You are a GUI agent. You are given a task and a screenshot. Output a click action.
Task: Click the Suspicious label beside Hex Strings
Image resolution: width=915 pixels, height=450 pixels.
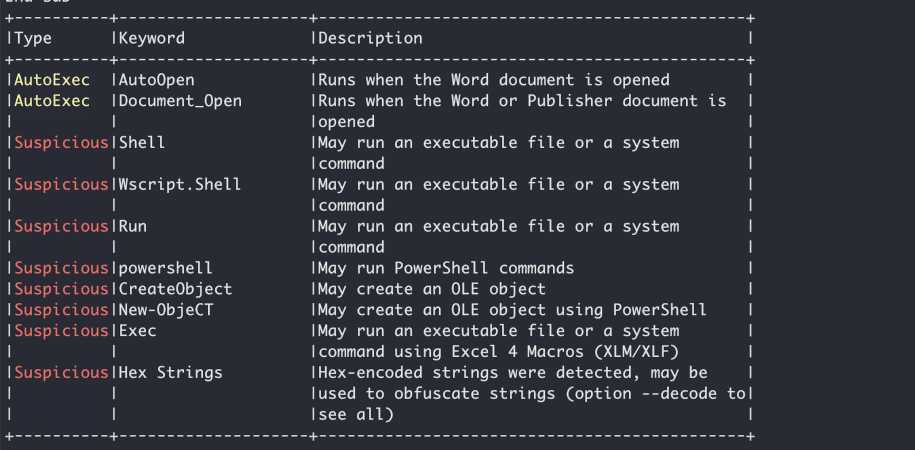[61, 372]
